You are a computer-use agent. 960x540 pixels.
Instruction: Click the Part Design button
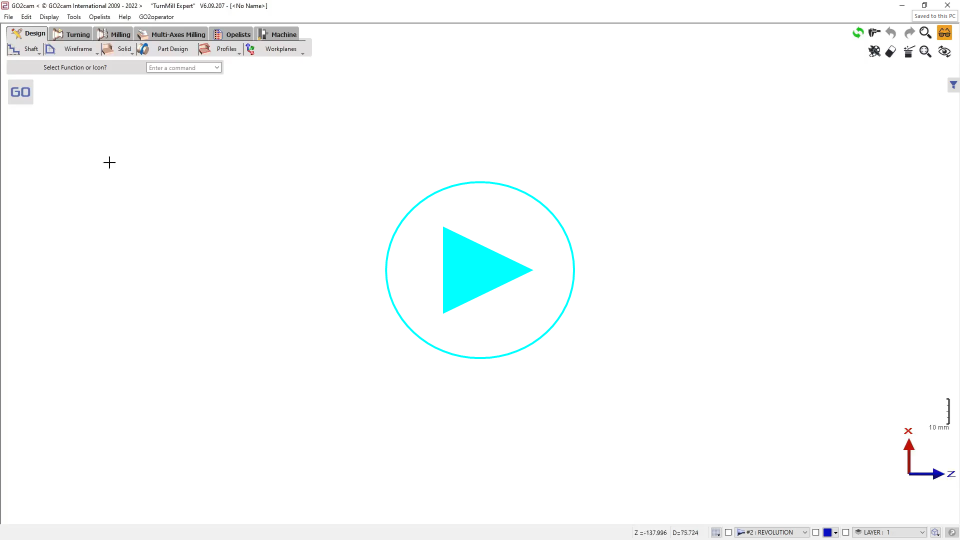point(165,49)
